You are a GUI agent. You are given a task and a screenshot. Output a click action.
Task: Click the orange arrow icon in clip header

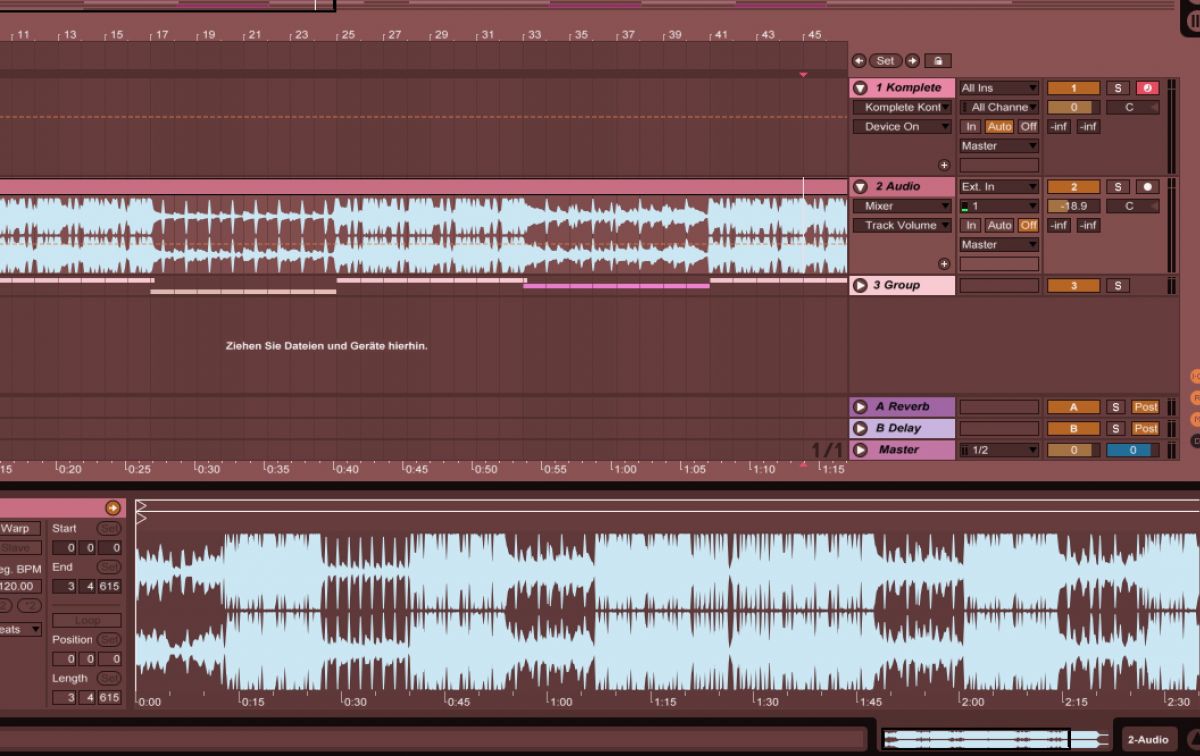pos(112,508)
